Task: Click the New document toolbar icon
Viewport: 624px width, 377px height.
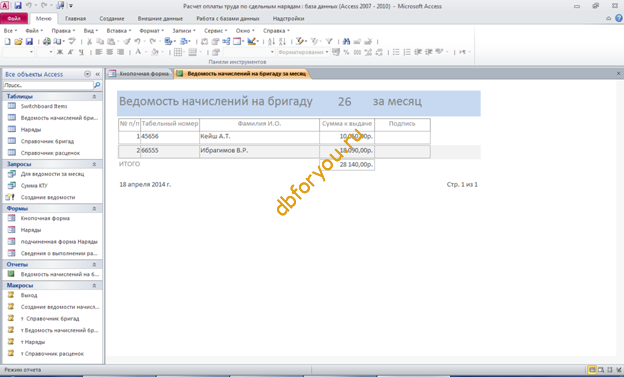Action: [8, 41]
